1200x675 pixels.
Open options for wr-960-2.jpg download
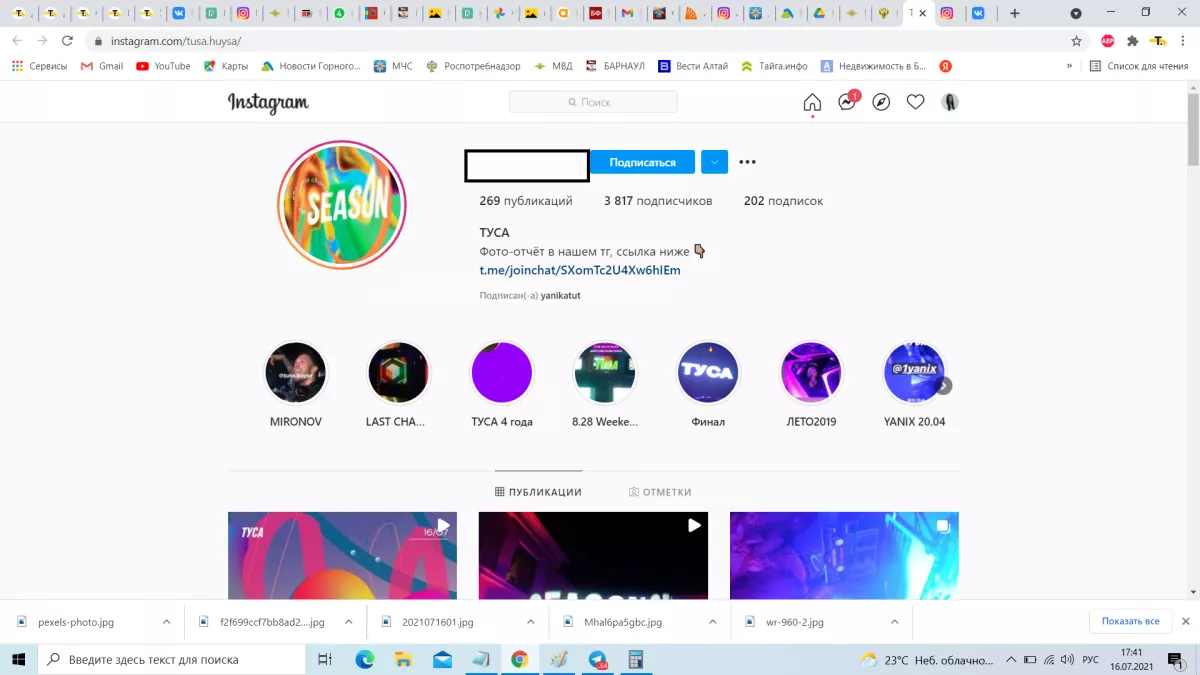click(x=896, y=622)
